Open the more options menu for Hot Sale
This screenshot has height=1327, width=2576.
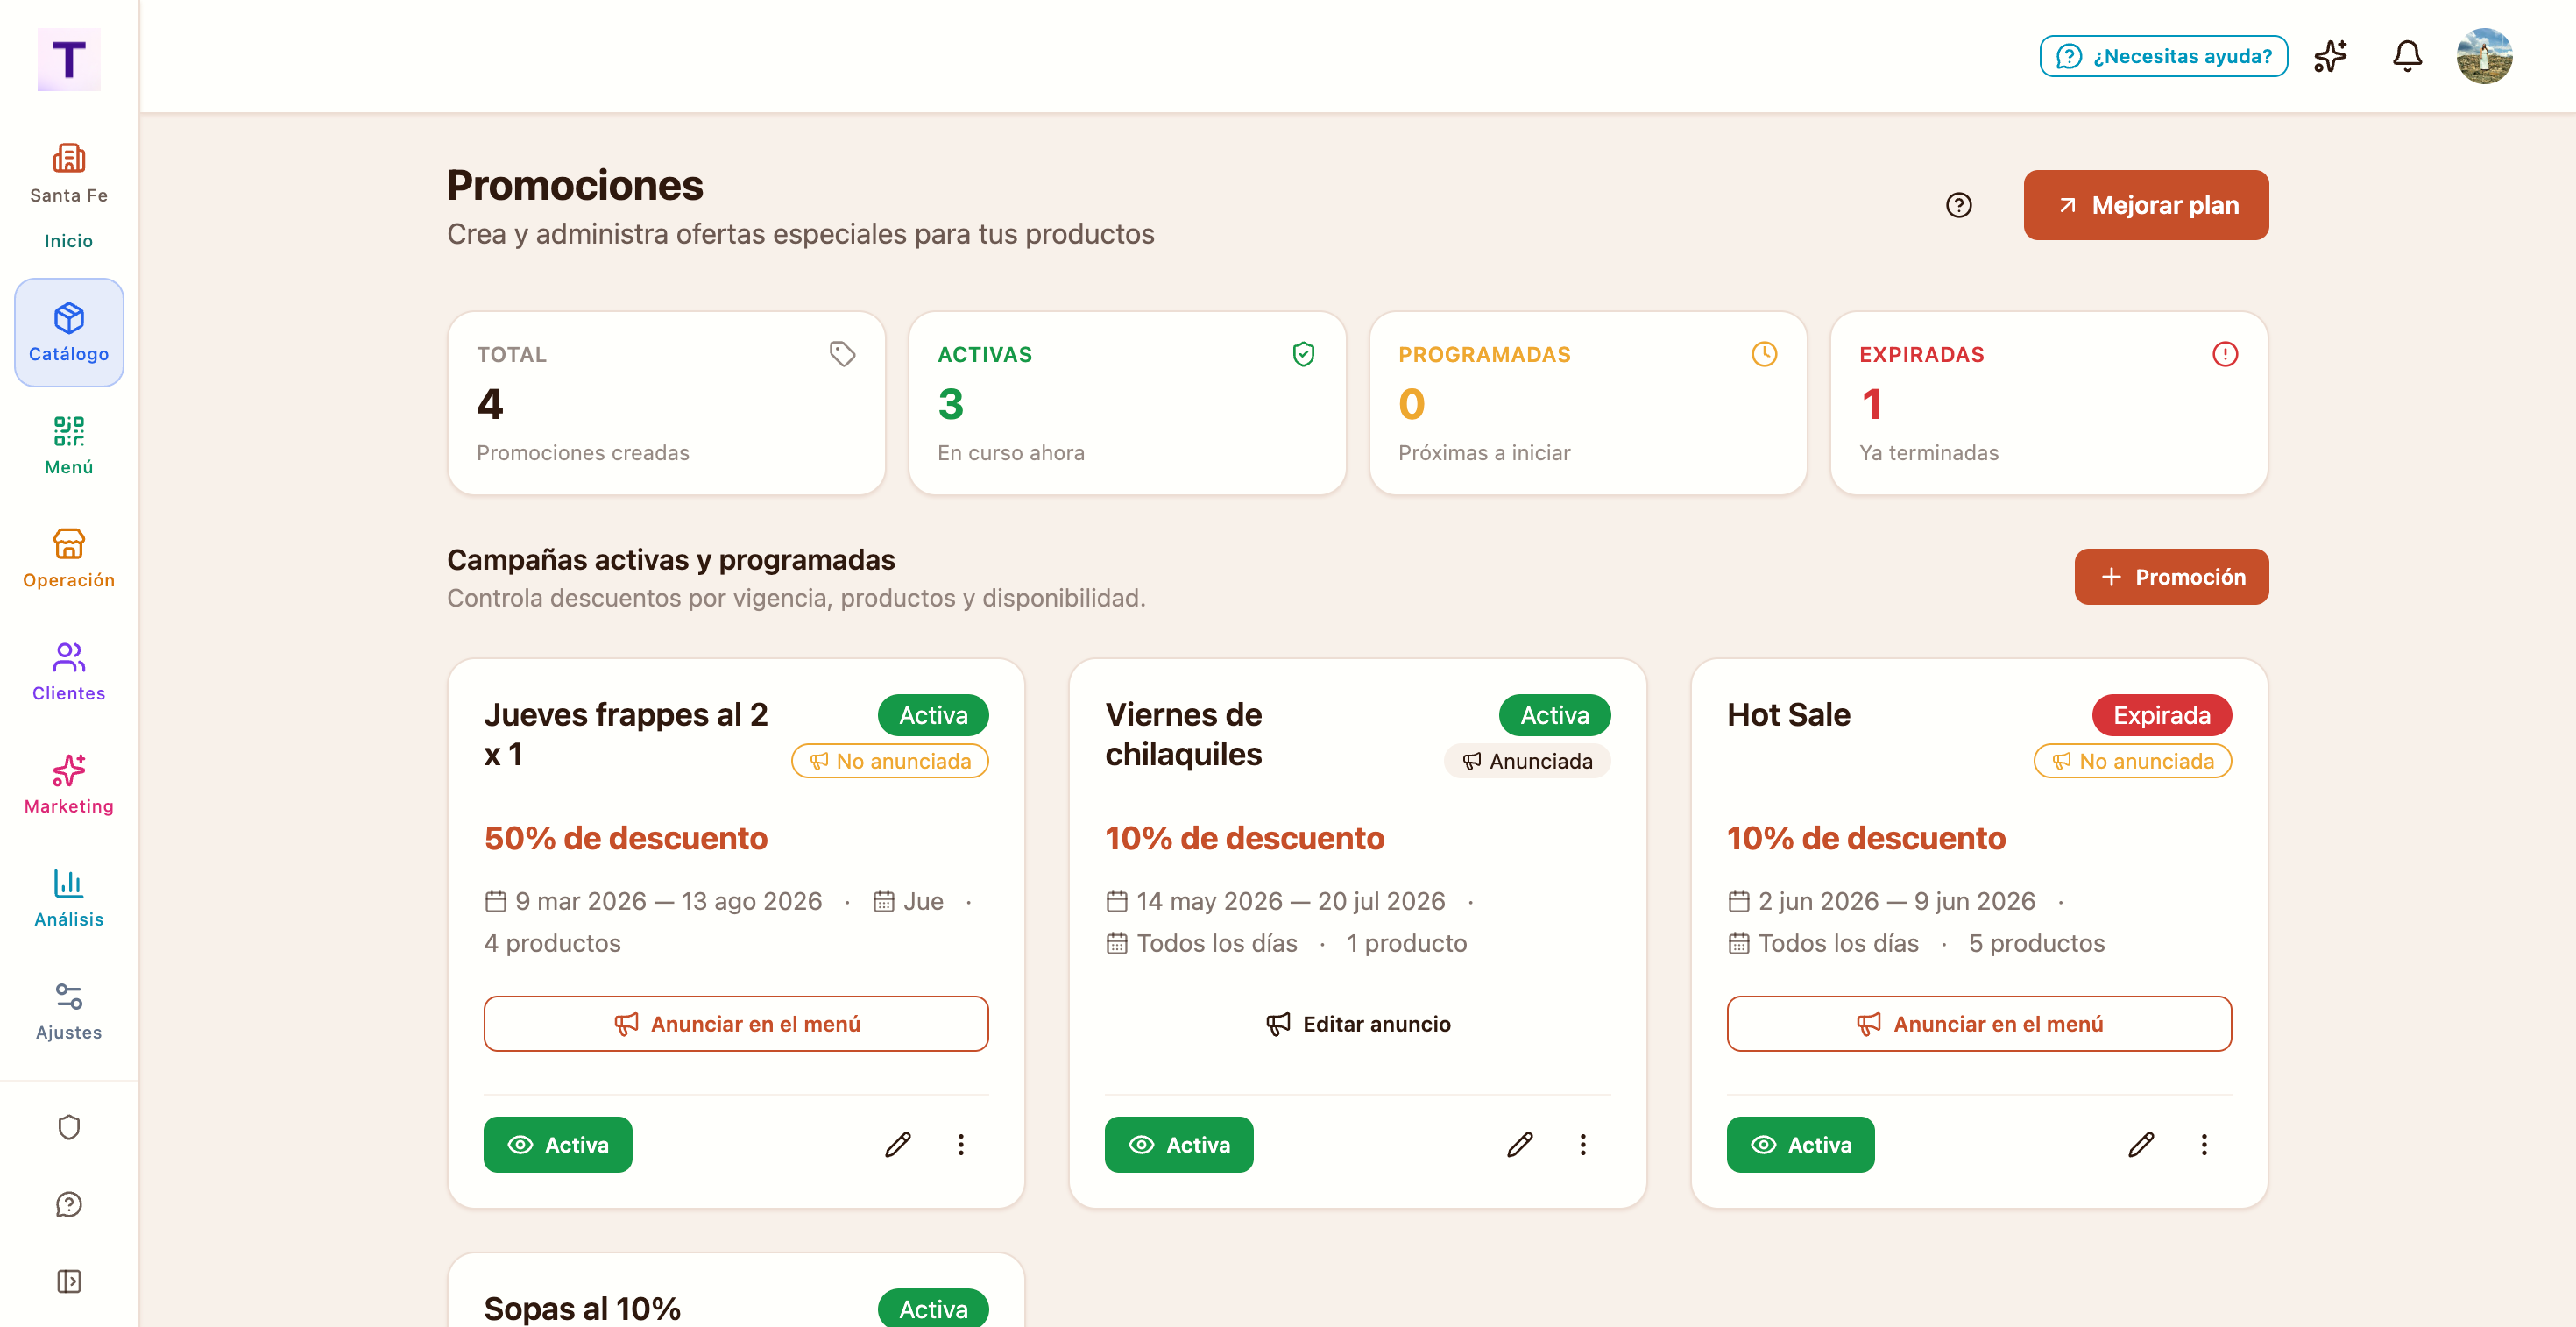[2204, 1144]
